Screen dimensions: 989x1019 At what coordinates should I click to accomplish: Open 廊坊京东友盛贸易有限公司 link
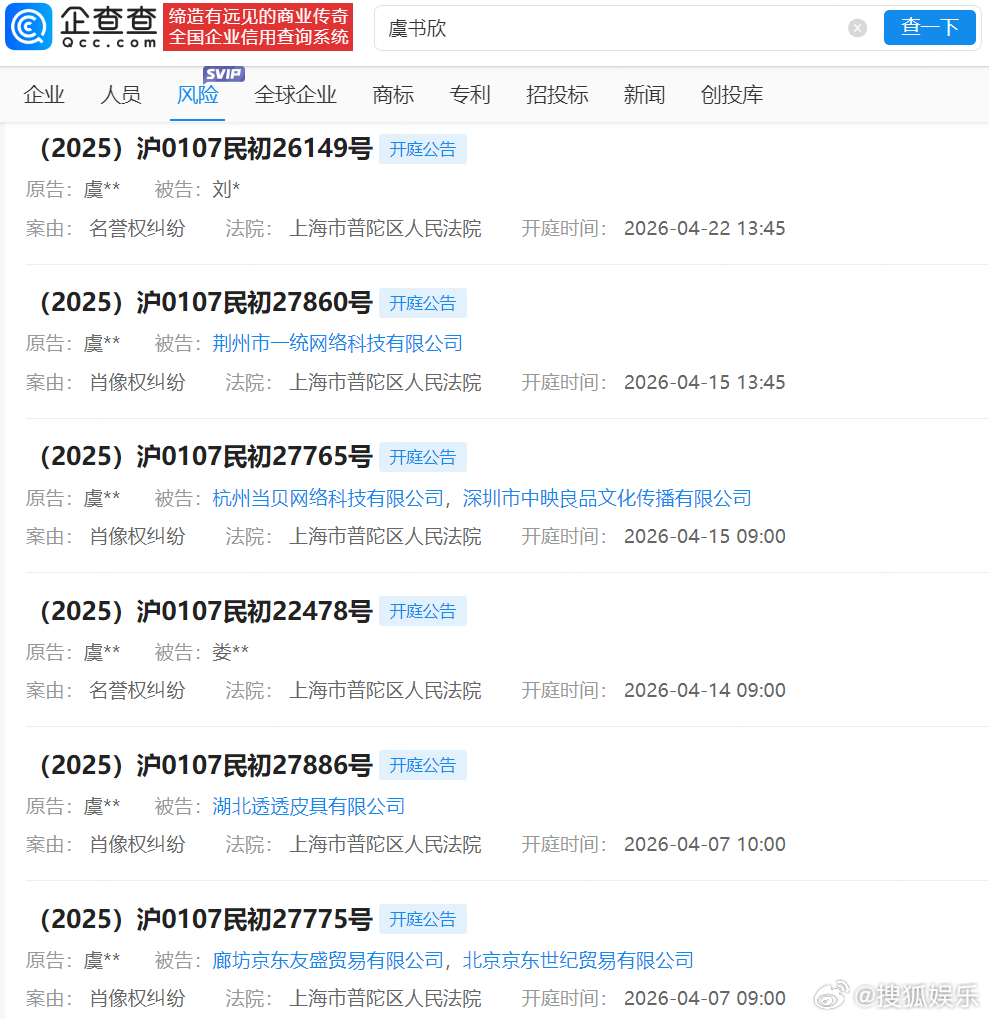(x=328, y=961)
